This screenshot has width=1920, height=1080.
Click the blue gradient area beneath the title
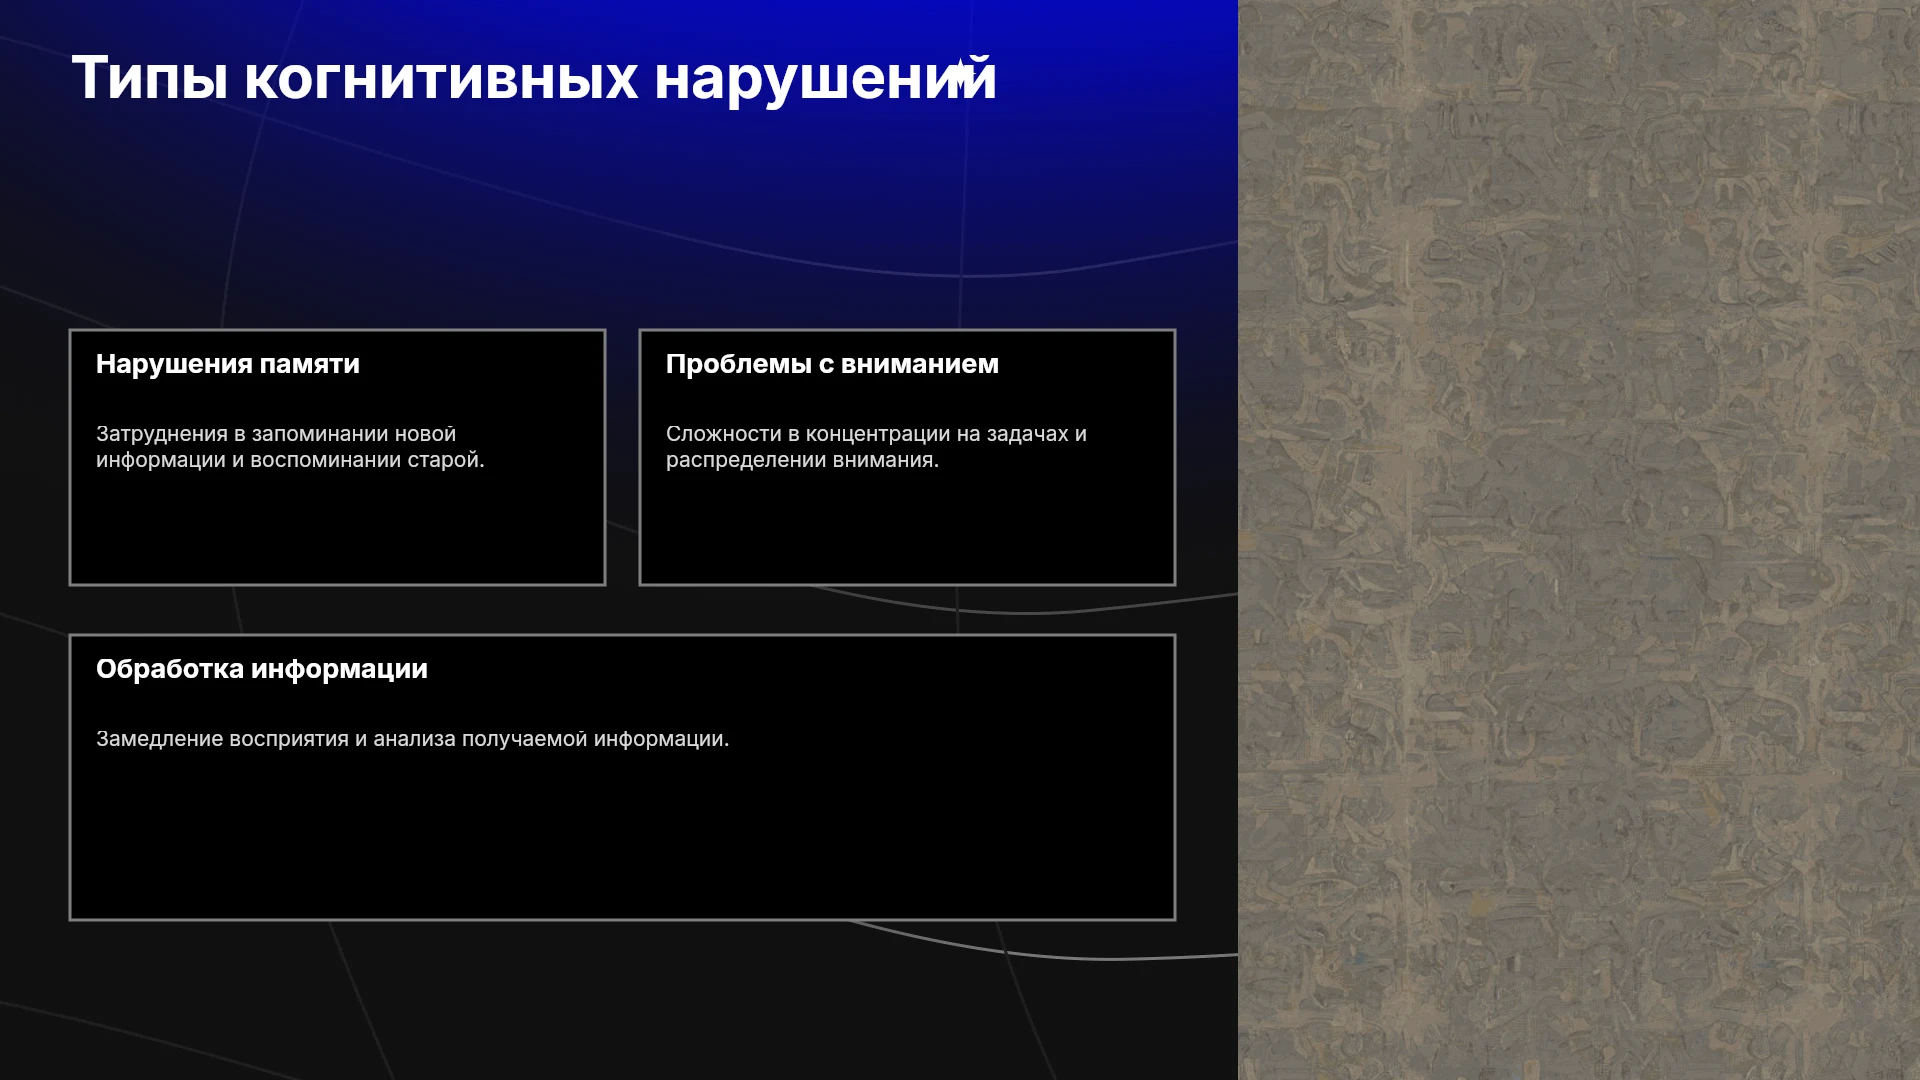(620, 200)
